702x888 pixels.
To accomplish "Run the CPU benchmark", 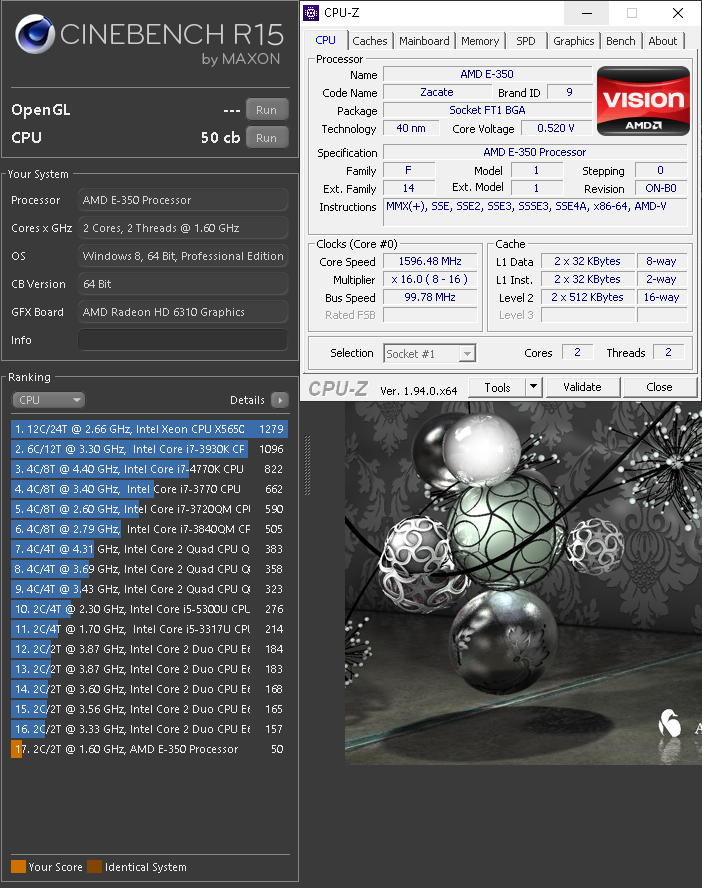I will point(267,138).
